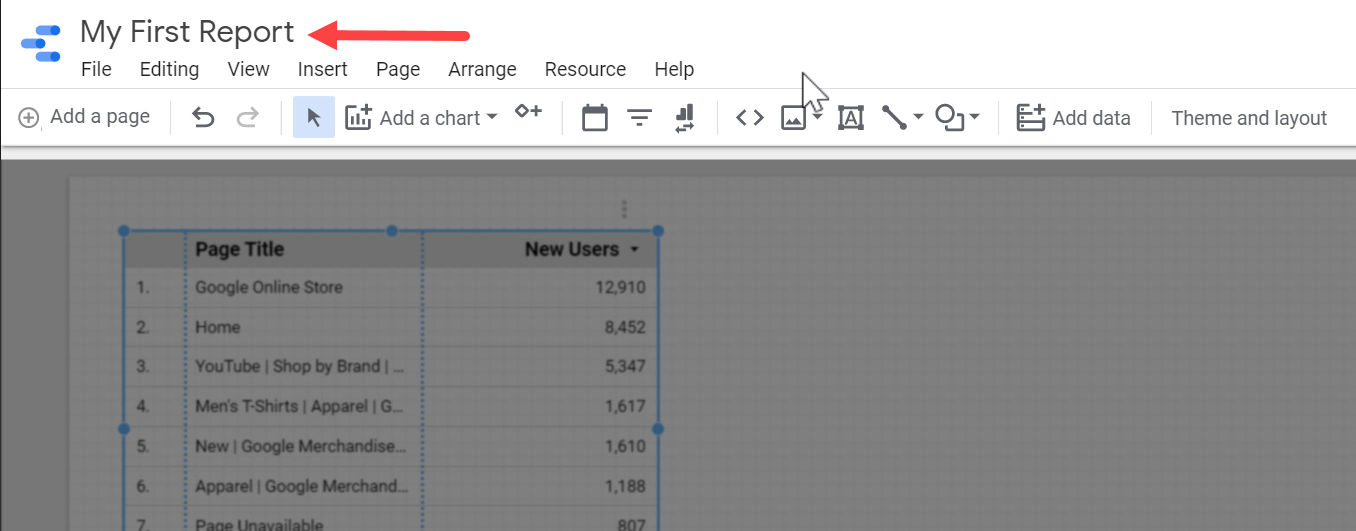Click the Undo arrow icon
The image size is (1356, 531).
point(203,118)
